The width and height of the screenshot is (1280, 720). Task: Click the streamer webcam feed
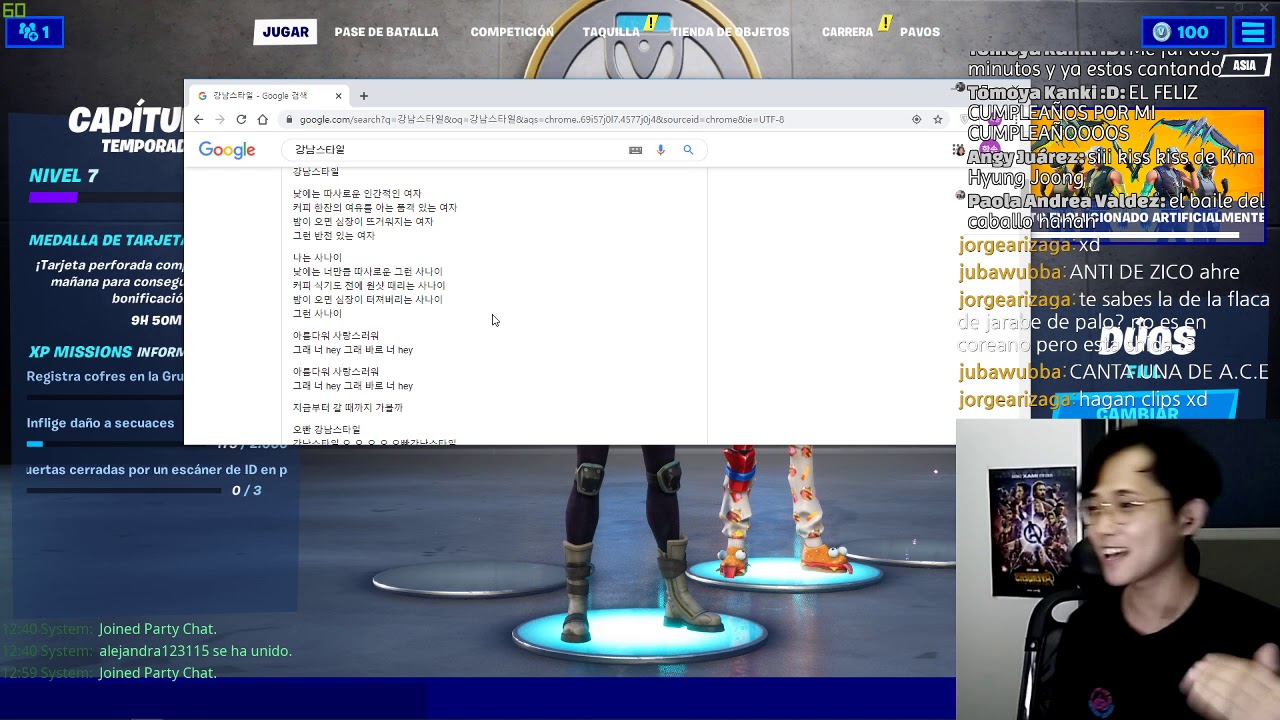1118,568
